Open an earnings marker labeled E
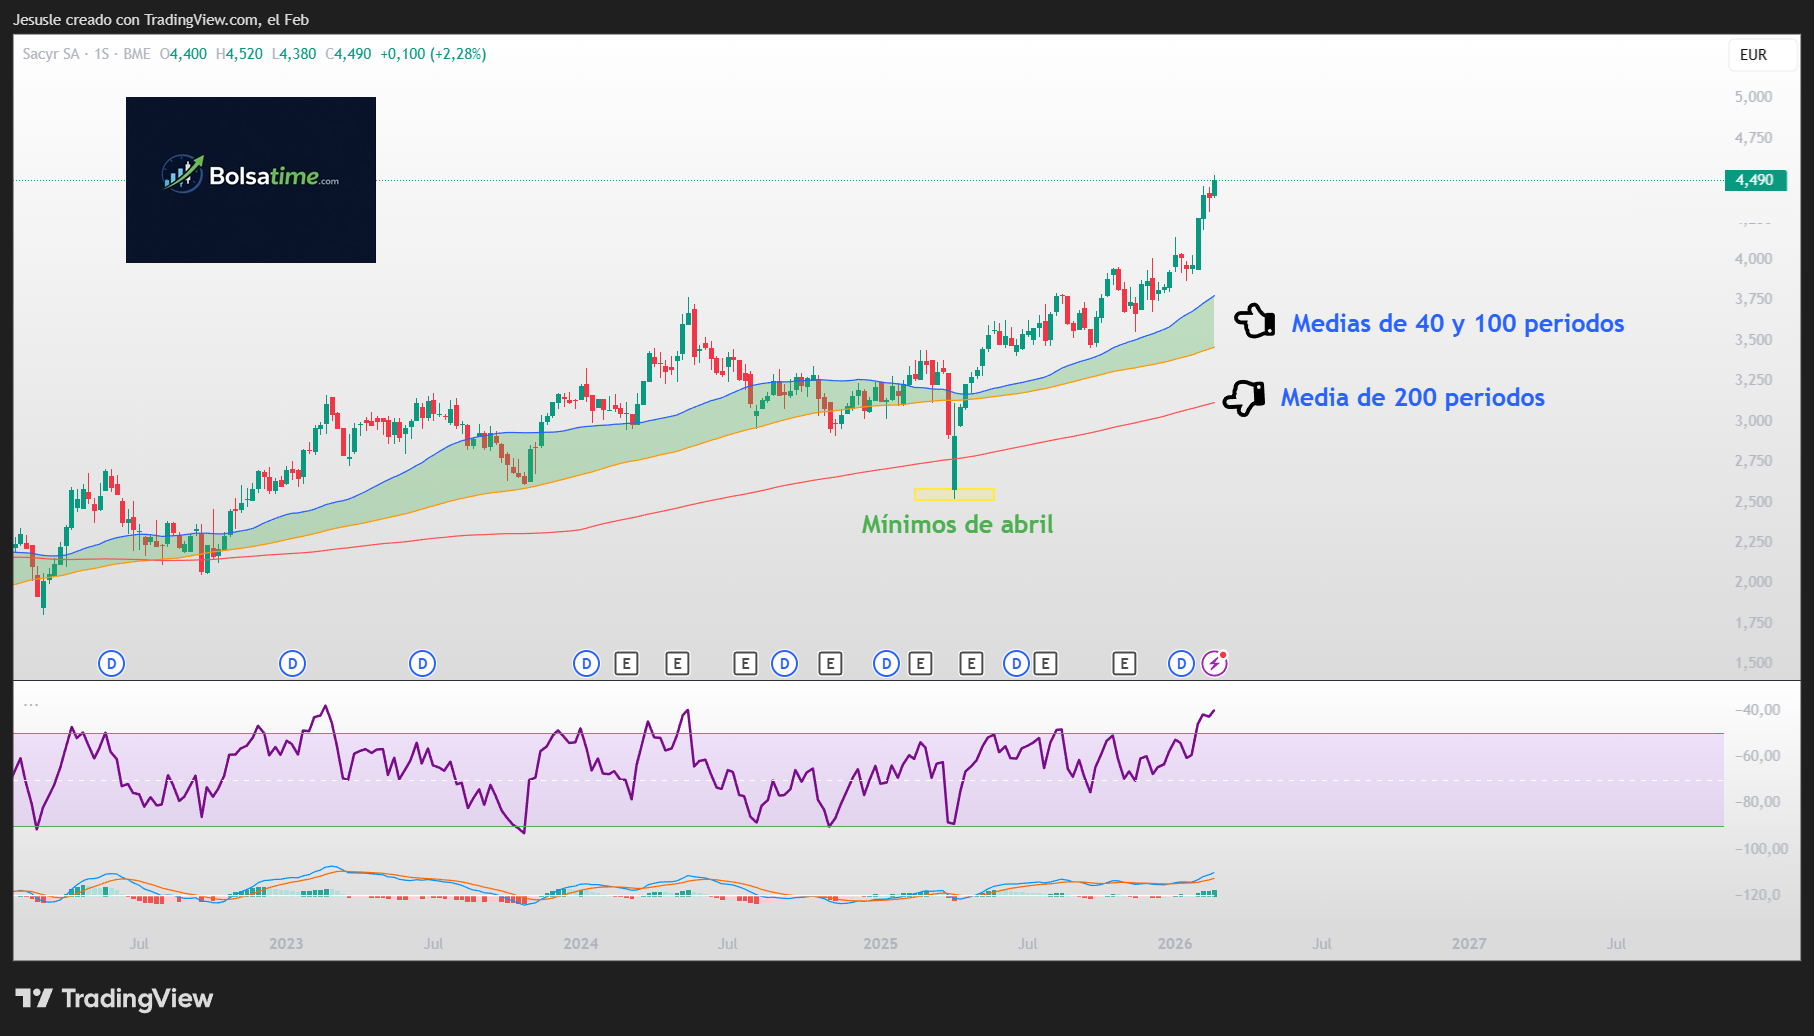 point(626,662)
